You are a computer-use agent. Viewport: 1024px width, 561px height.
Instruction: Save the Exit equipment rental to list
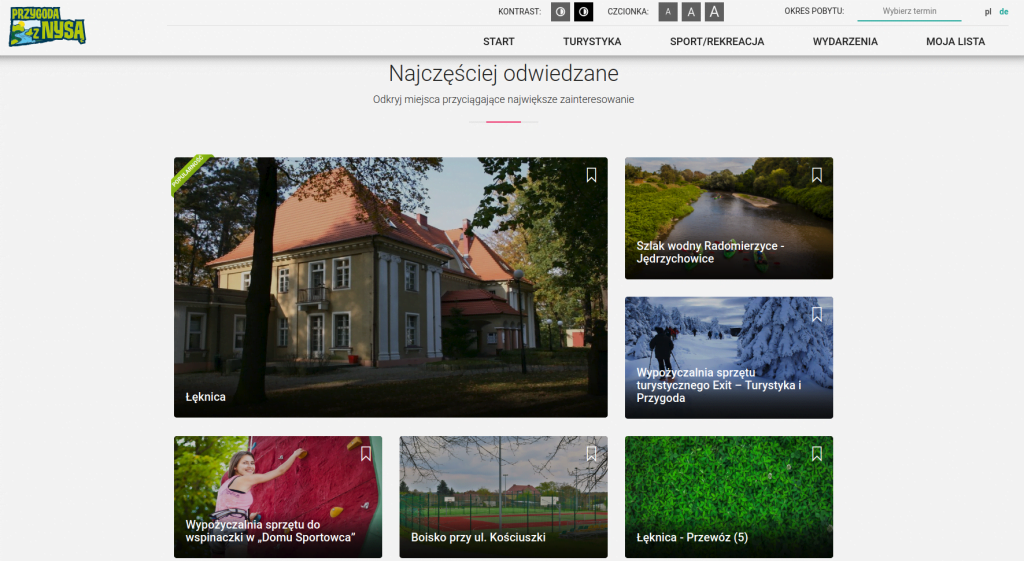[x=816, y=314]
